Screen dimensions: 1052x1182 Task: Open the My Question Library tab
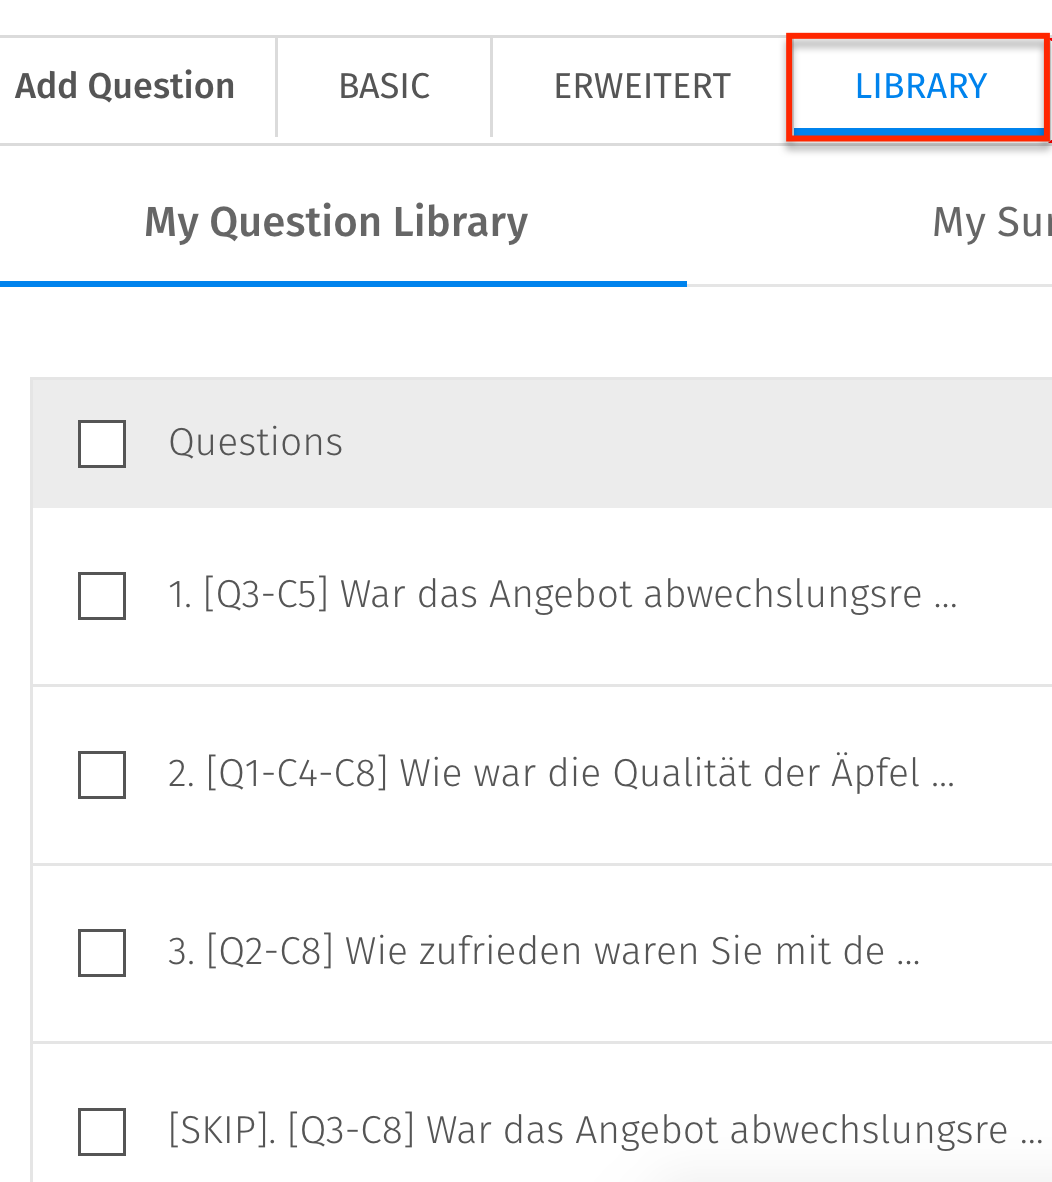point(335,221)
